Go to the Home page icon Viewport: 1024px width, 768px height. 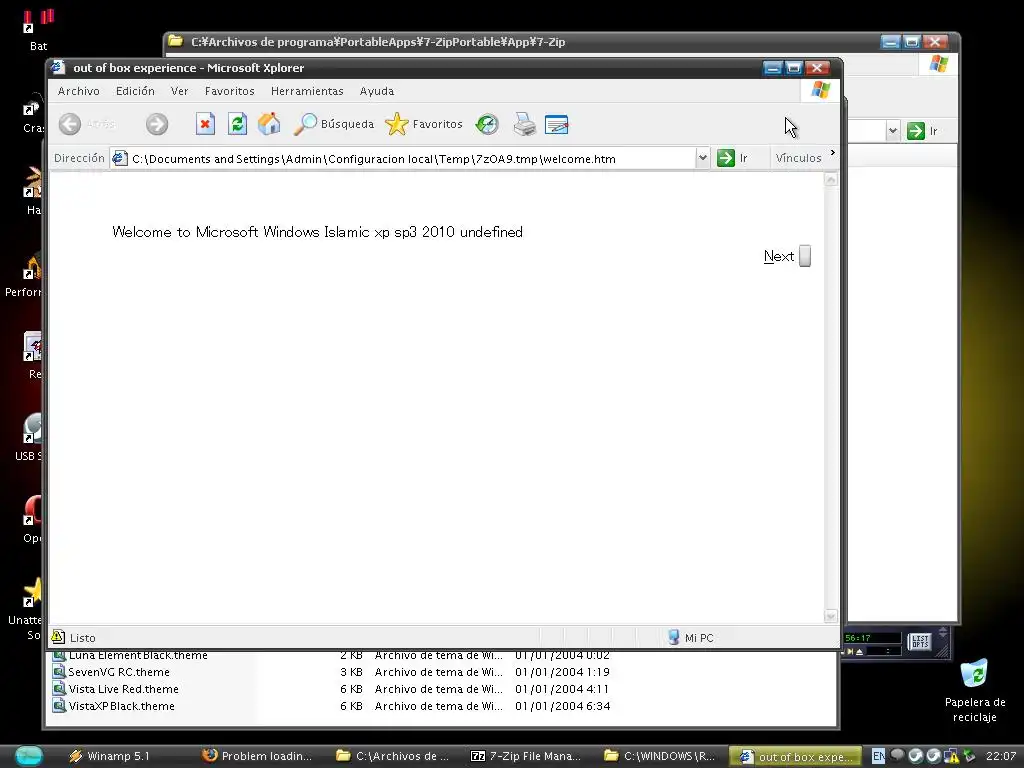[269, 124]
